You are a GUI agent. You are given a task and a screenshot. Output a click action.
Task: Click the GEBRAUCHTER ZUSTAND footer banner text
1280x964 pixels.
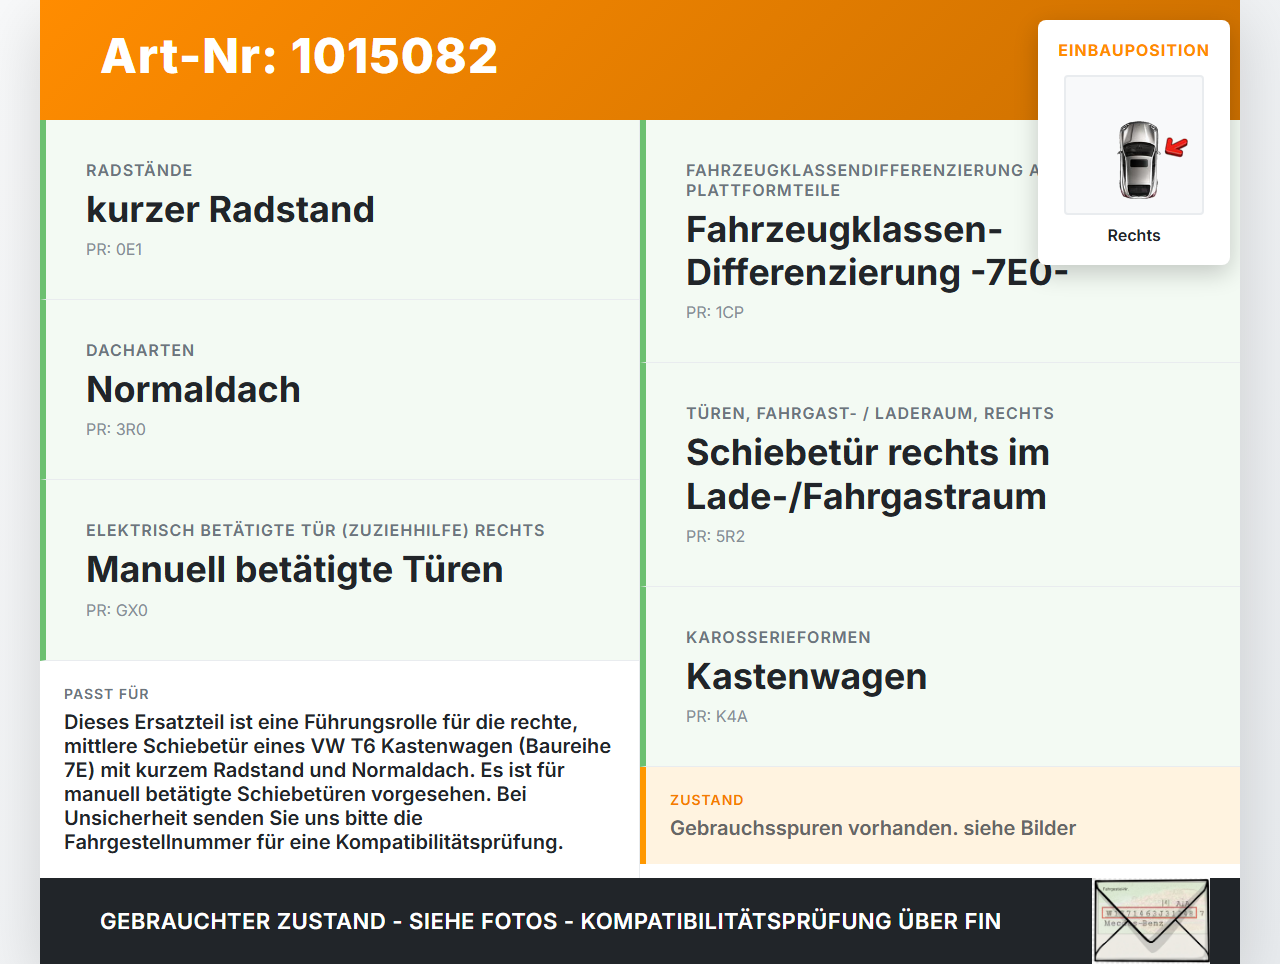(x=550, y=921)
